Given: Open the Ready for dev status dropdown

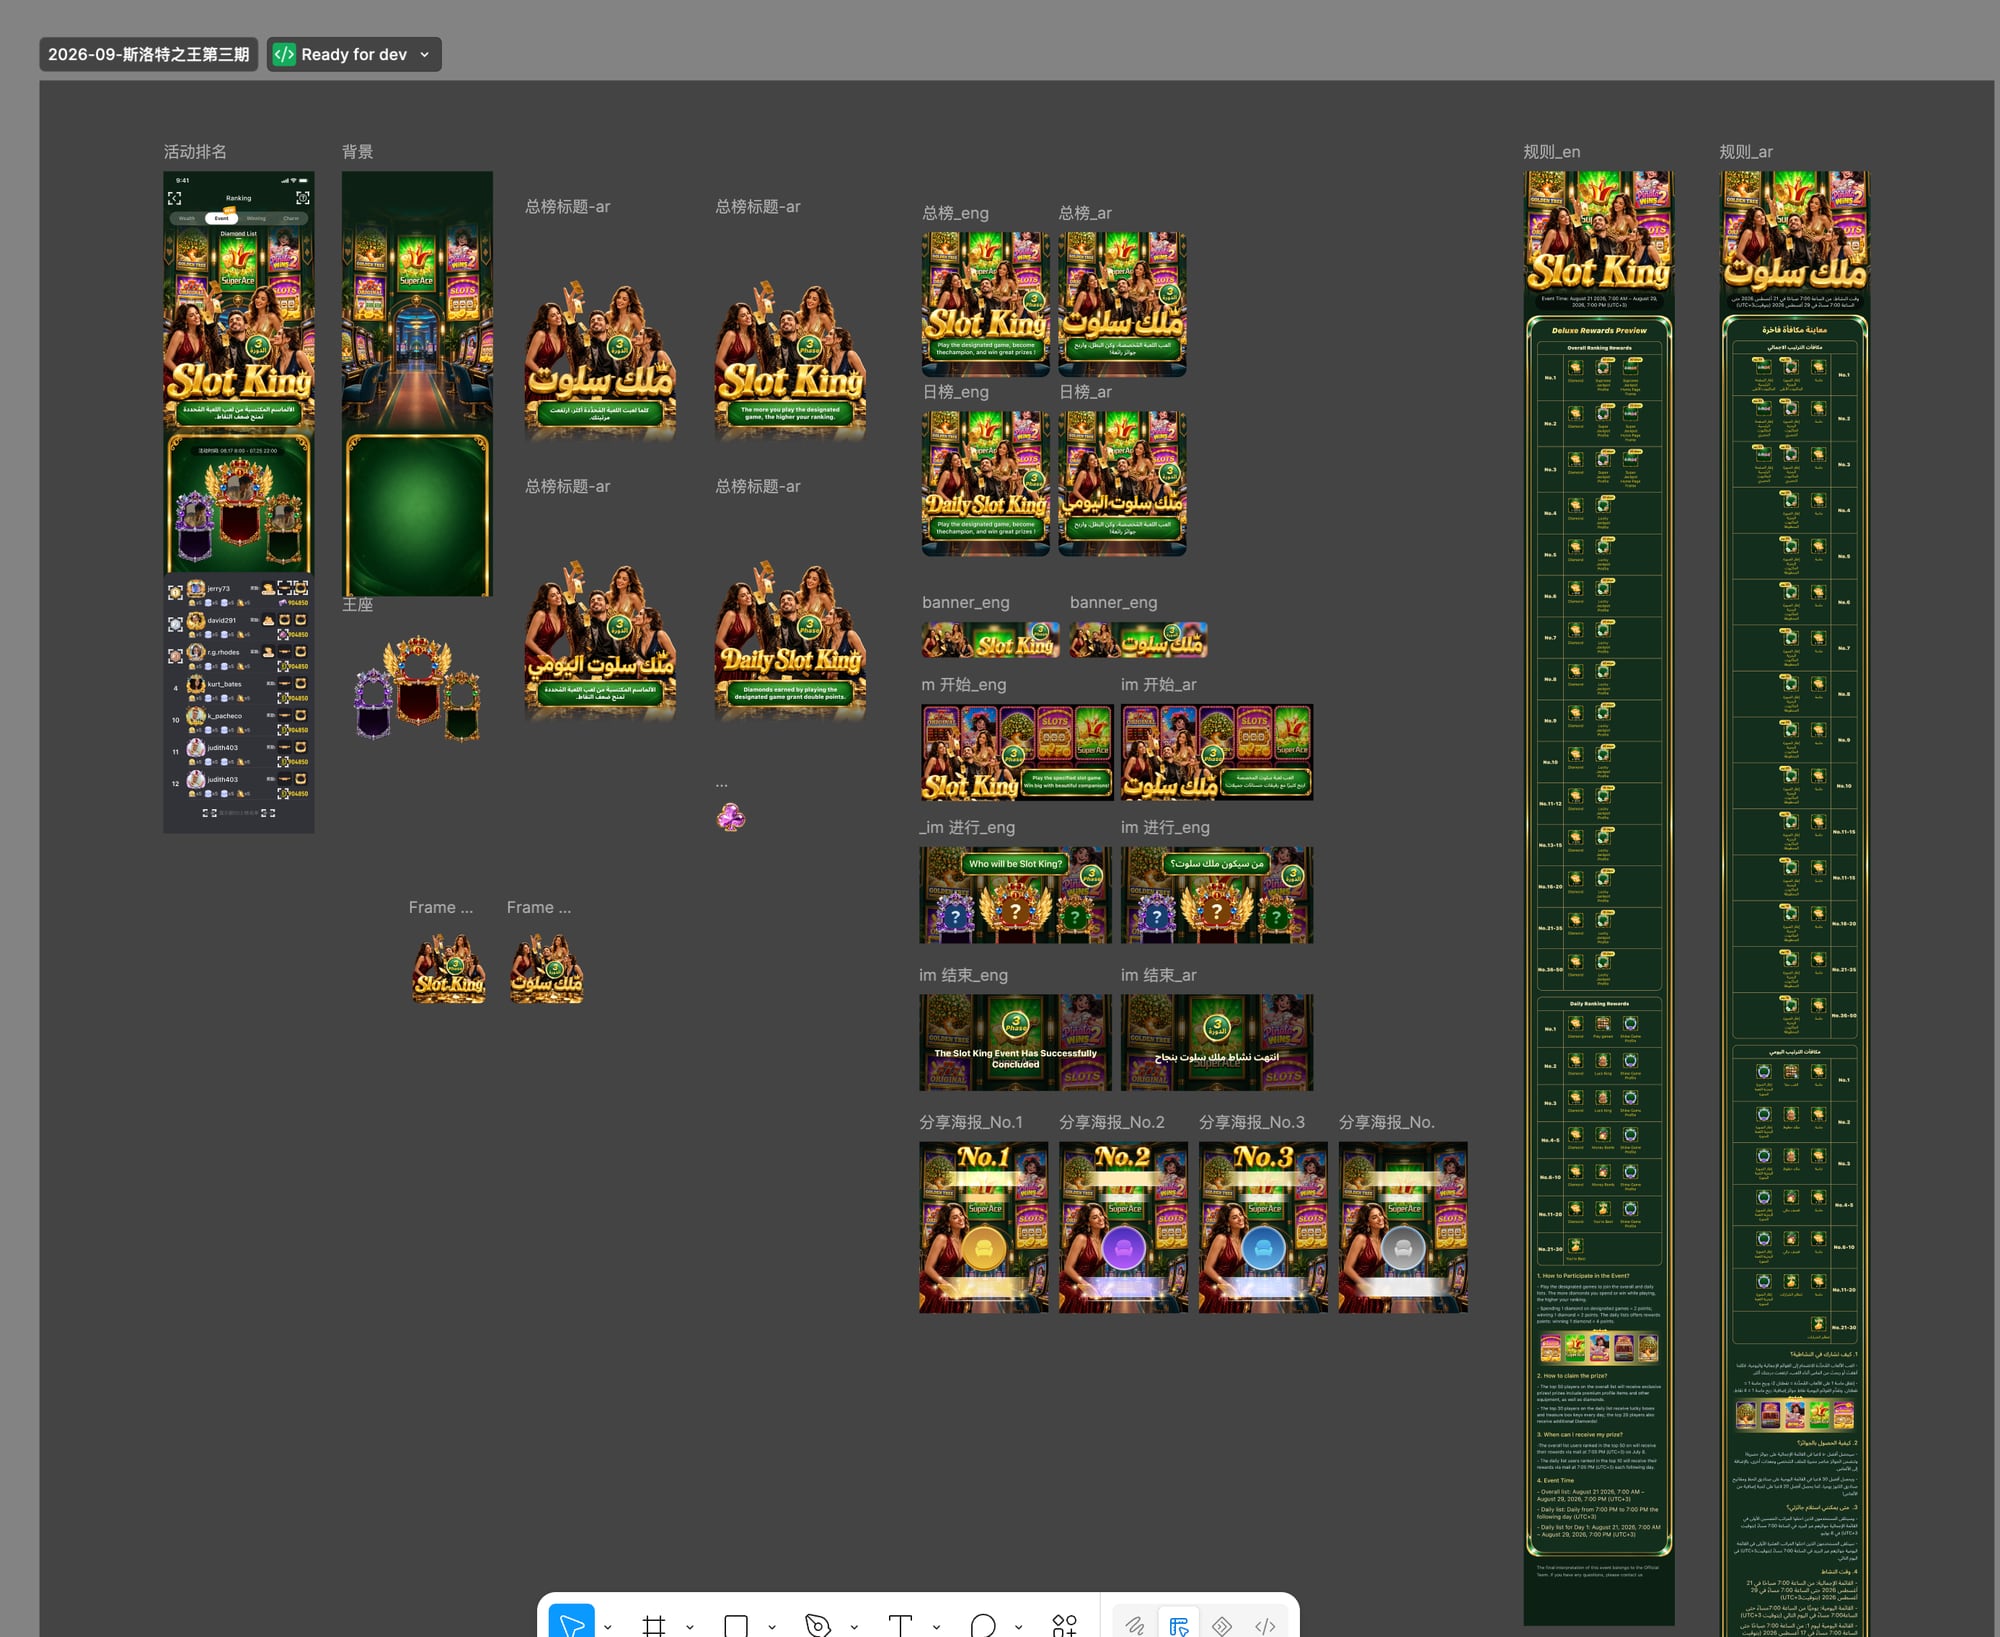Looking at the screenshot, I should click(354, 54).
